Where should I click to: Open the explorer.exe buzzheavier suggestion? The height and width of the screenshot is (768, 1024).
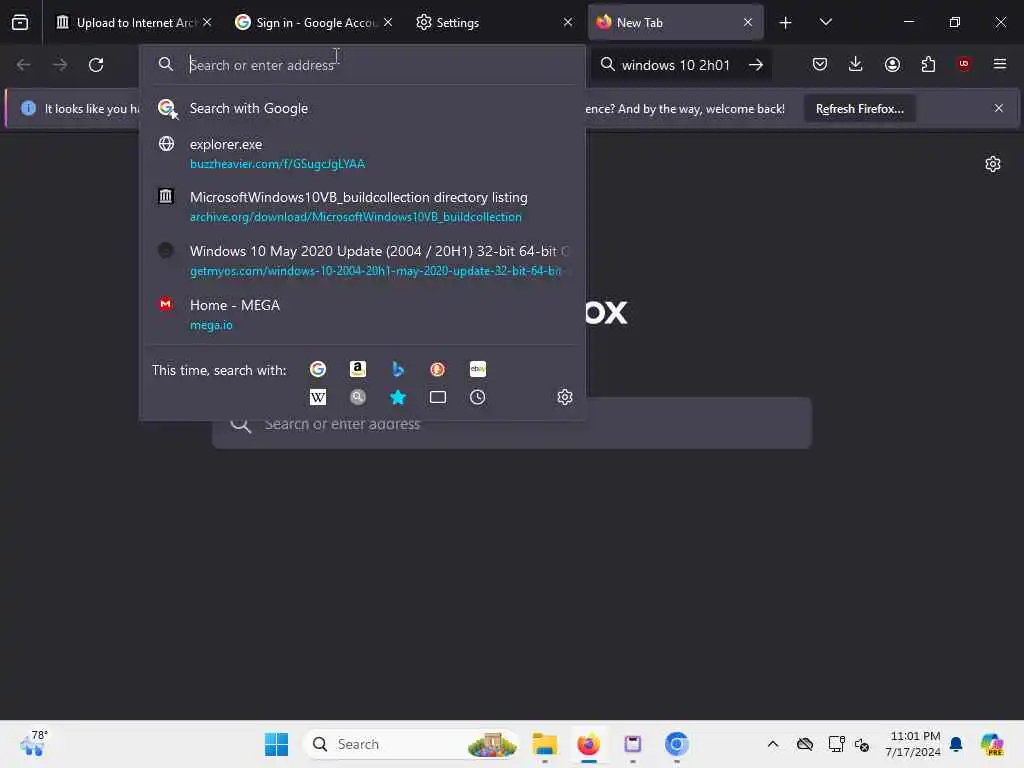click(x=362, y=153)
